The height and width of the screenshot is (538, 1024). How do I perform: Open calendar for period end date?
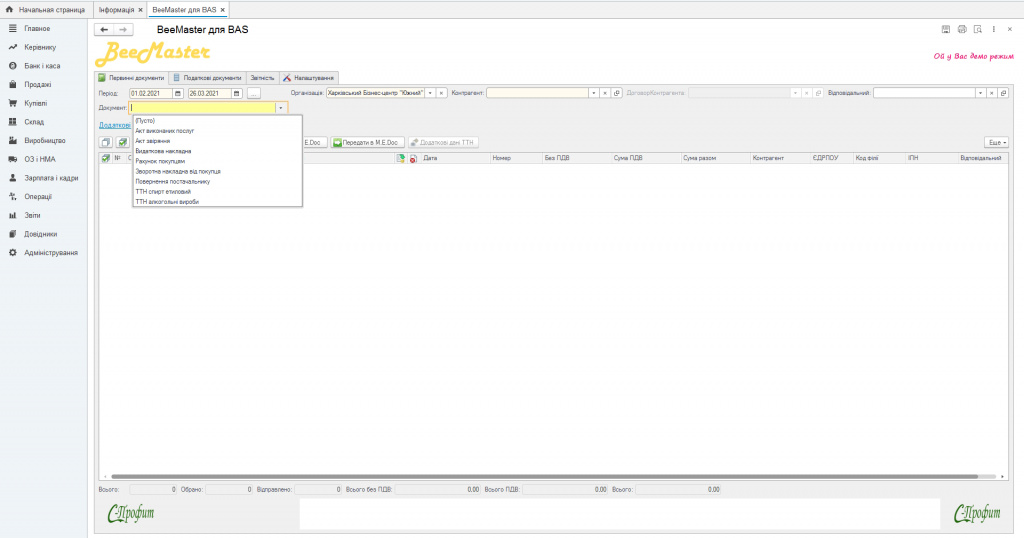(x=236, y=93)
